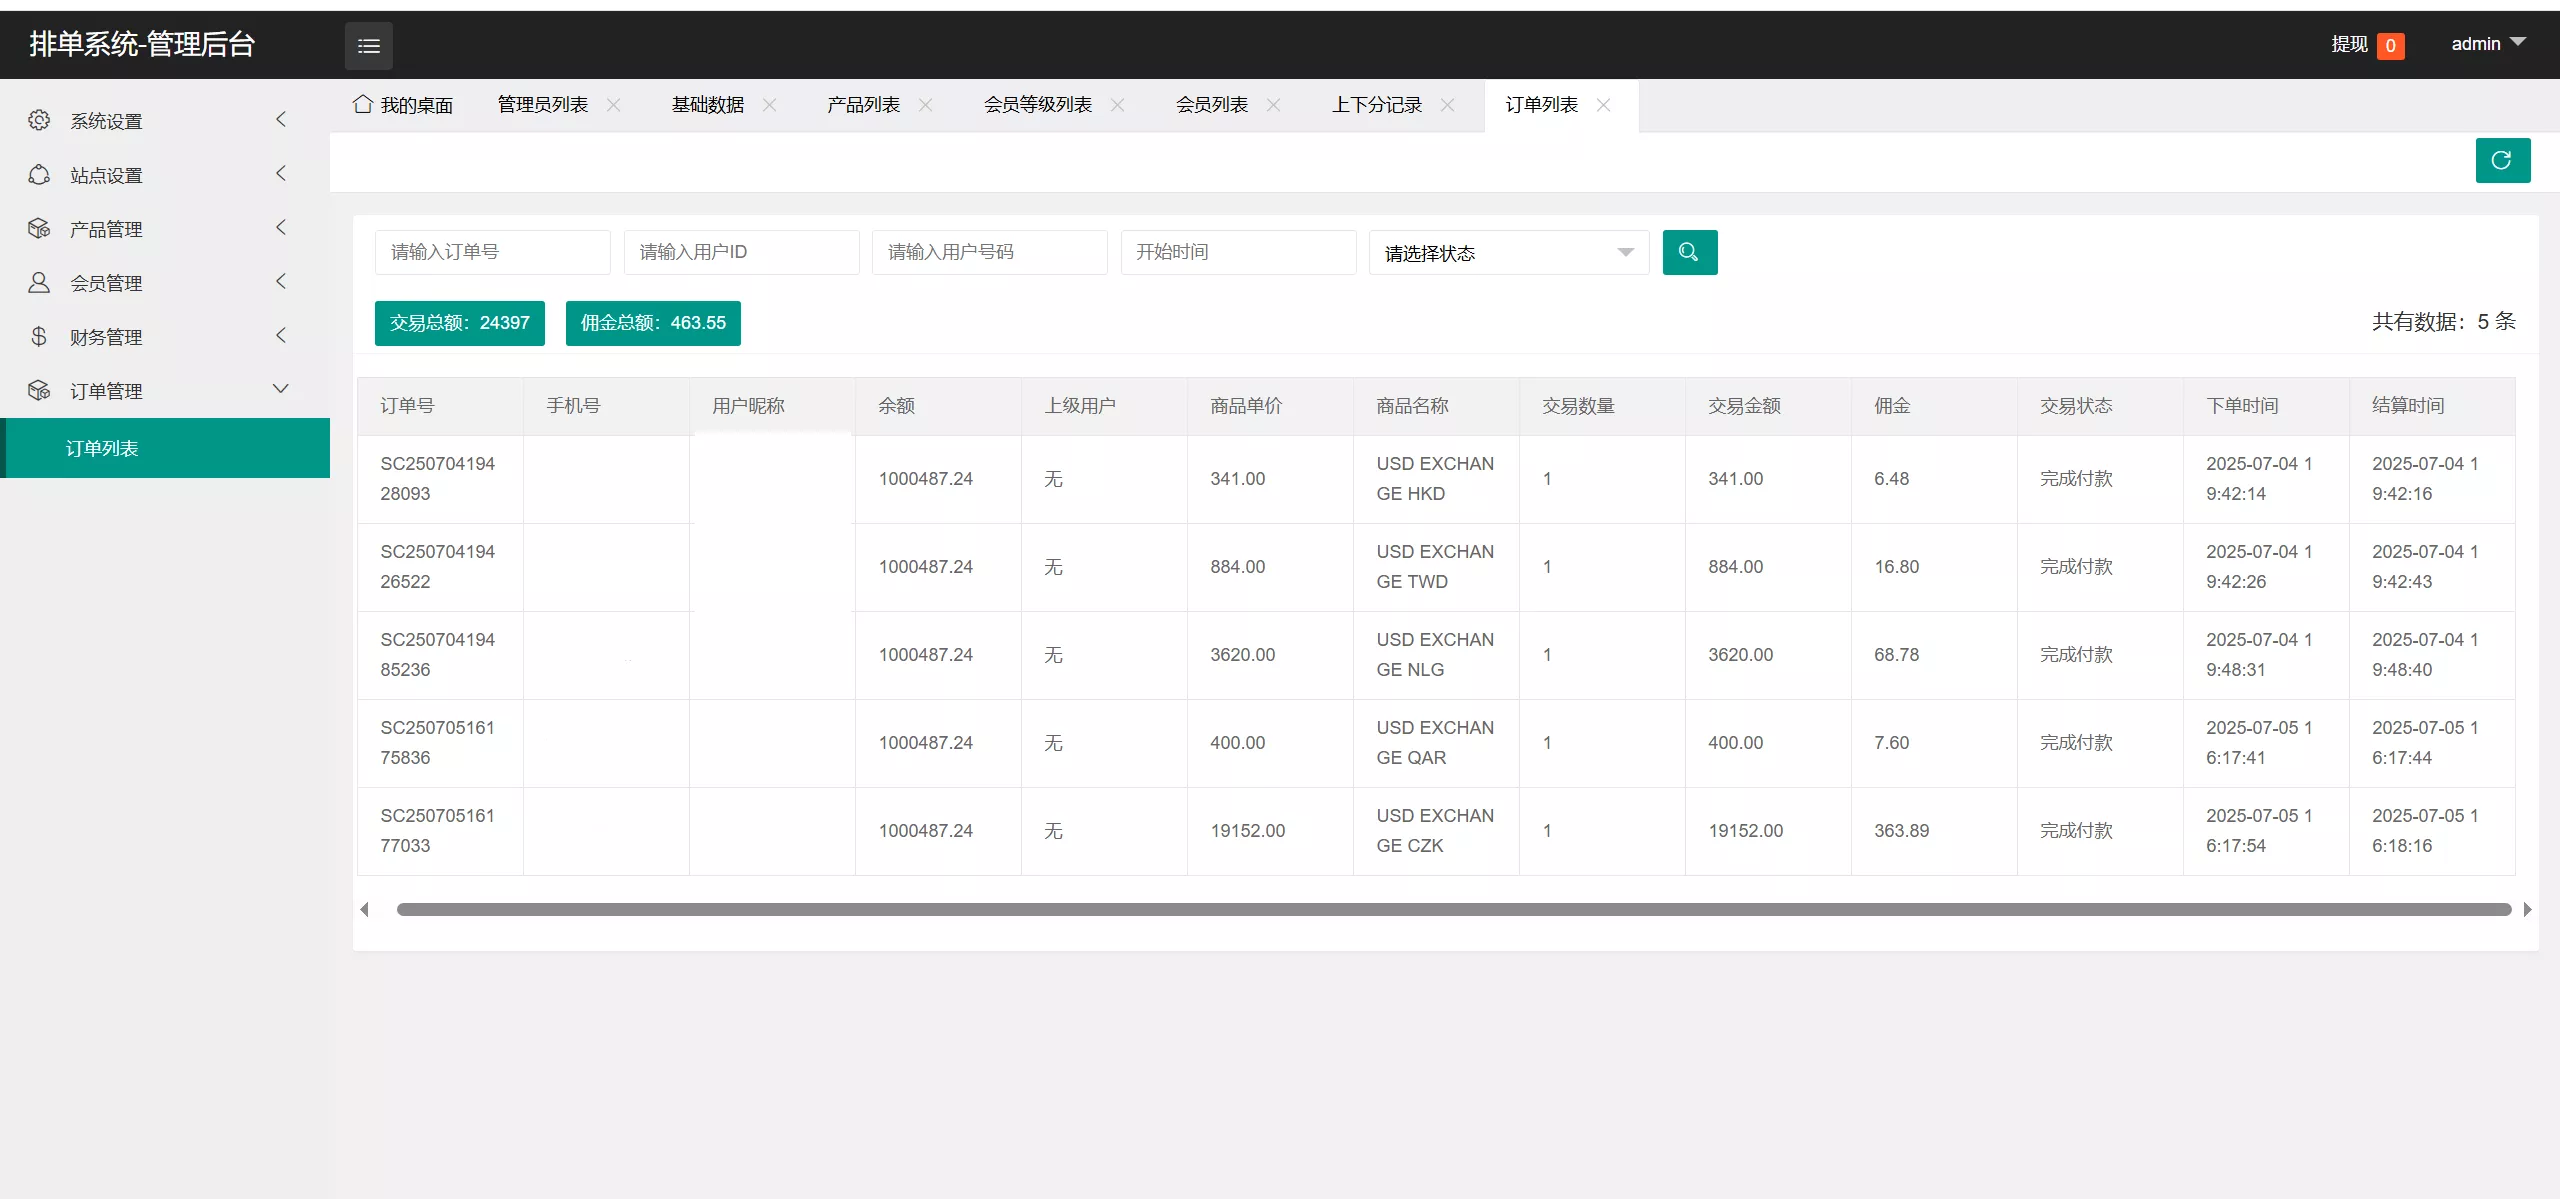Close the 上下分记录 tab
The image size is (2560, 1199).
point(1448,105)
